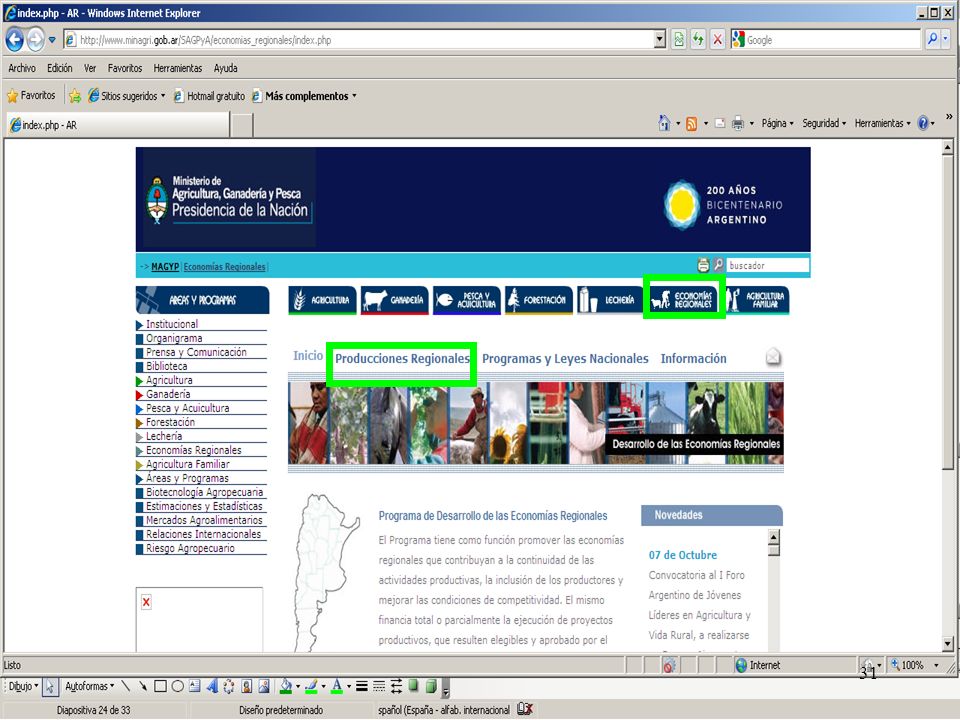Click the magnifier search button next to Google box
960x720 pixels.
[932, 39]
